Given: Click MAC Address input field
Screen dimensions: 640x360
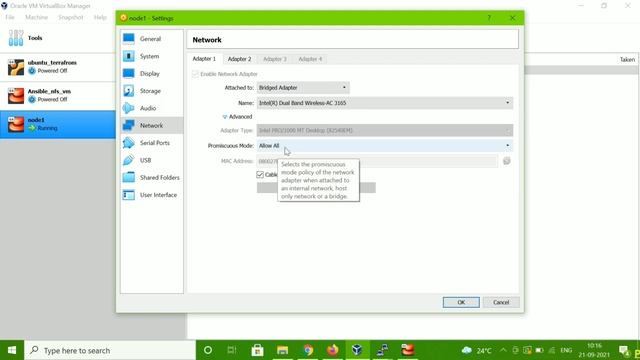Looking at the screenshot, I should pyautogui.click(x=377, y=161).
